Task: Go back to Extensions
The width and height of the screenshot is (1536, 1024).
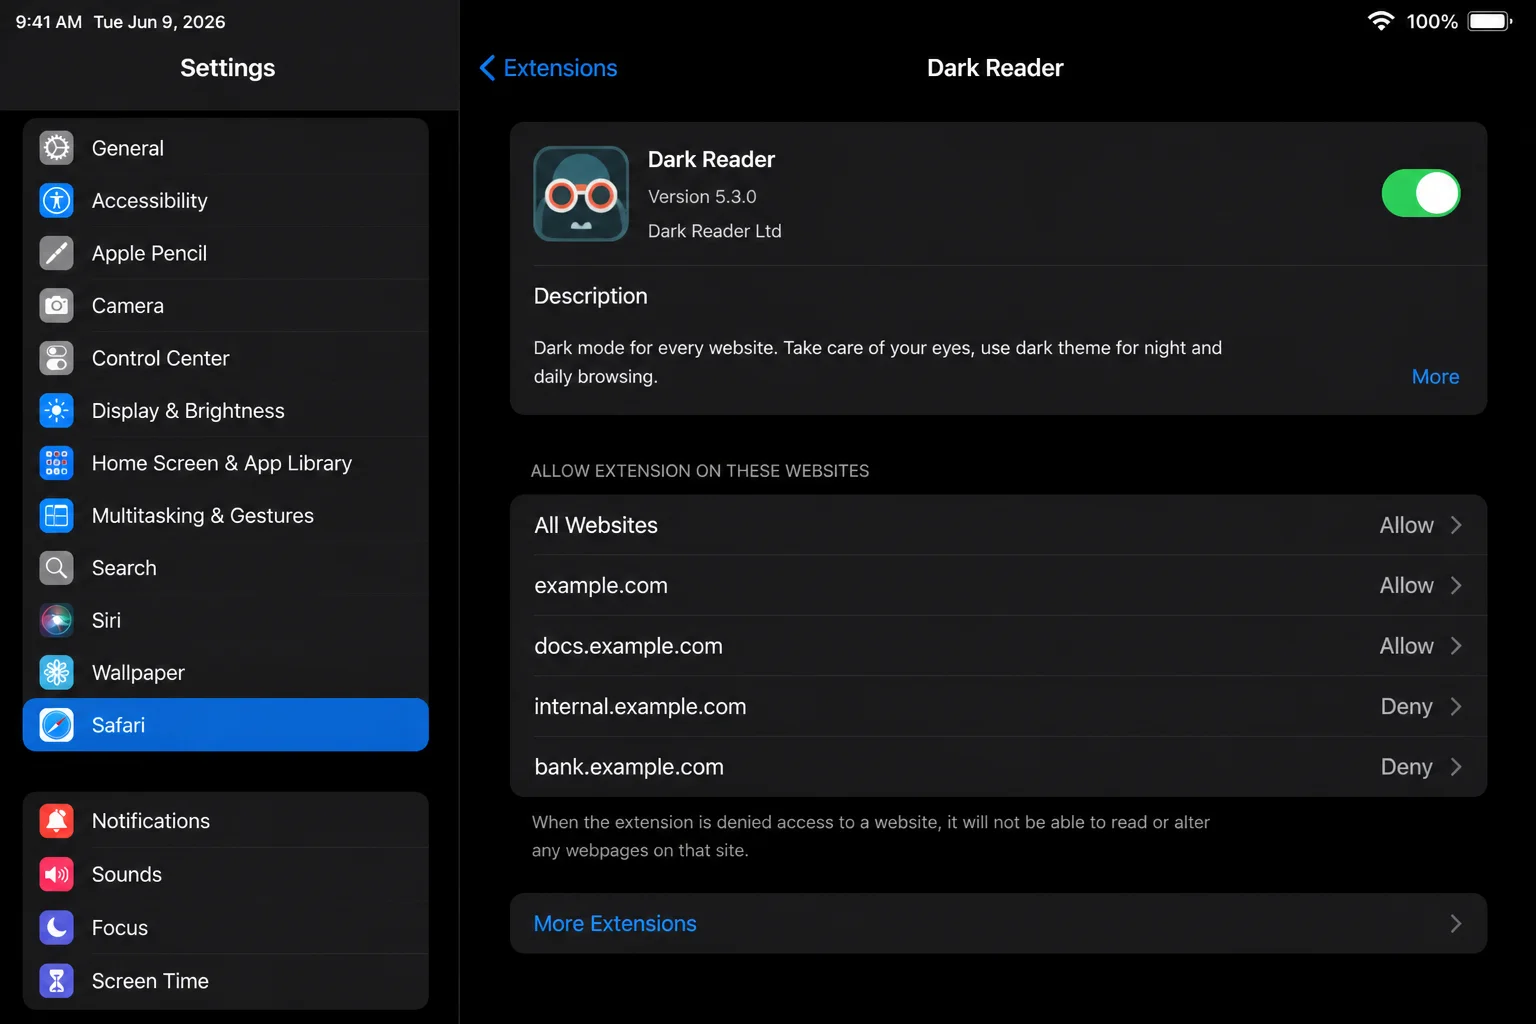Action: point(548,68)
